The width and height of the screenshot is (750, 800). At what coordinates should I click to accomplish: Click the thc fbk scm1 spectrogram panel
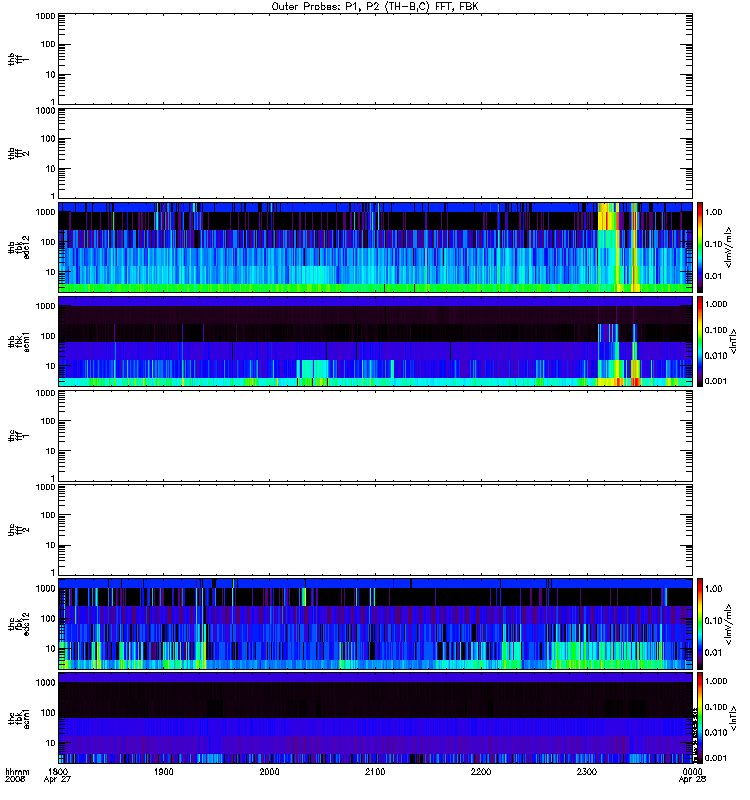pyautogui.click(x=375, y=718)
